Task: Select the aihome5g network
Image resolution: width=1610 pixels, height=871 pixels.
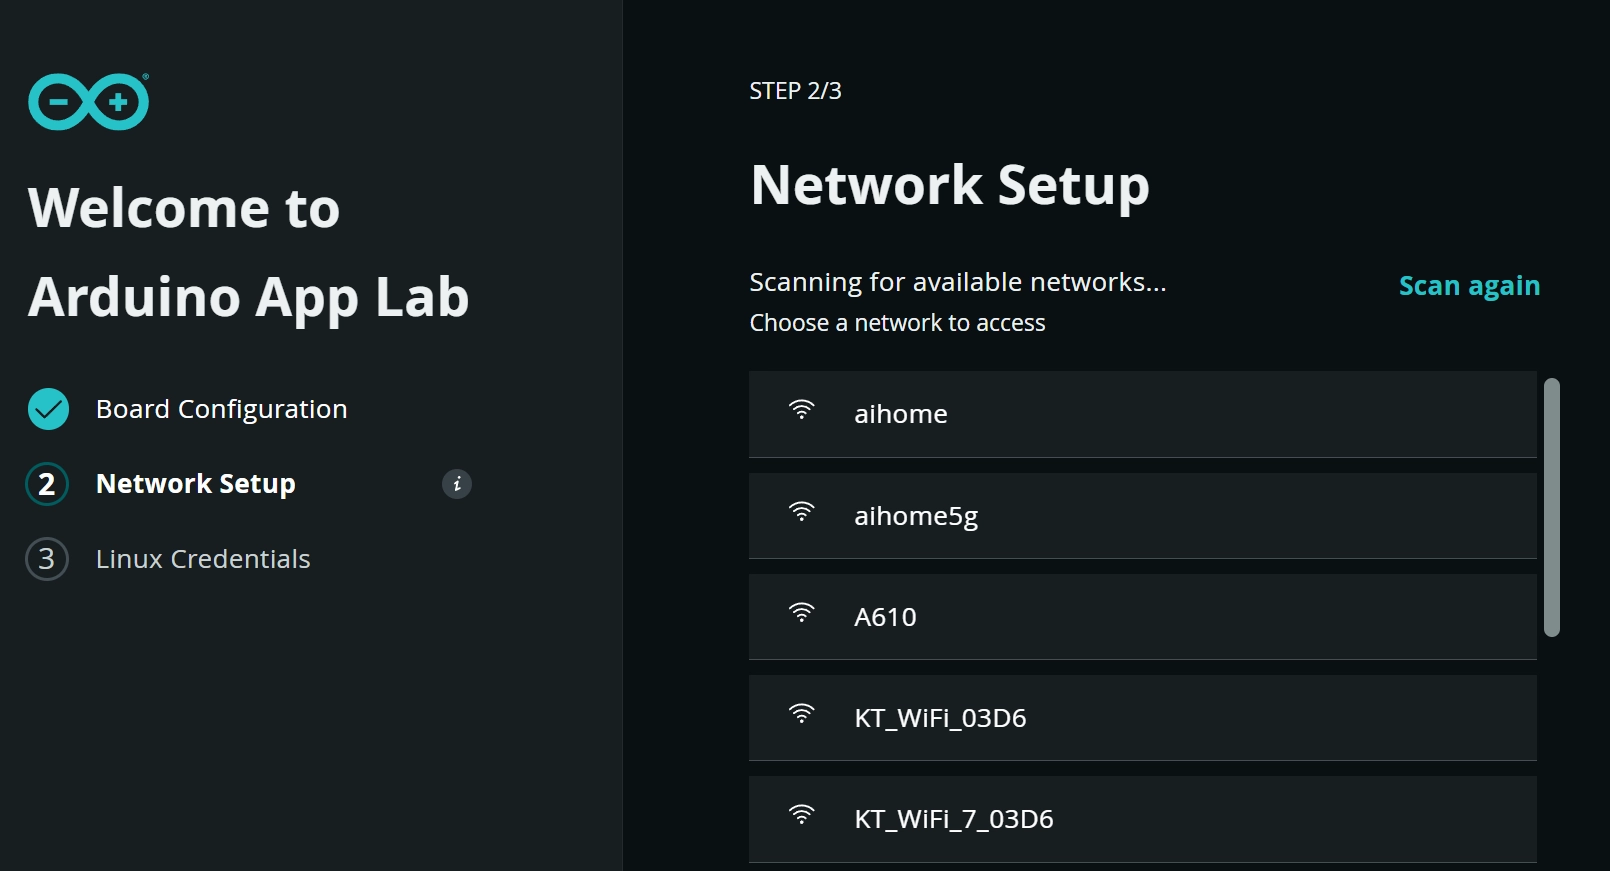Action: (1142, 516)
